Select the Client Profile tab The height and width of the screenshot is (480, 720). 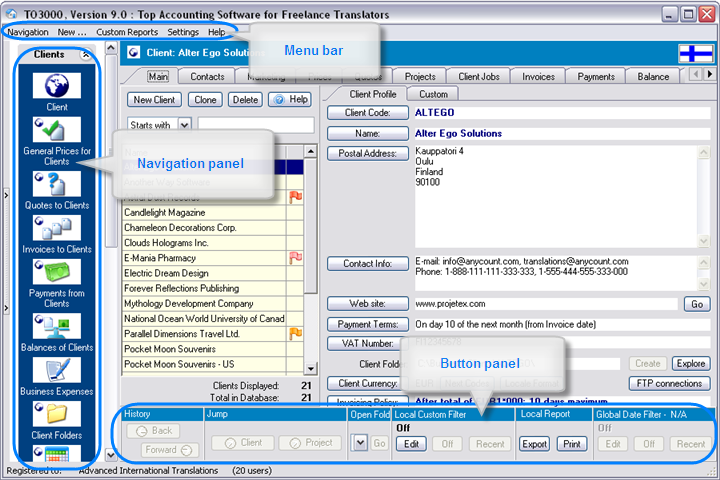tap(372, 94)
